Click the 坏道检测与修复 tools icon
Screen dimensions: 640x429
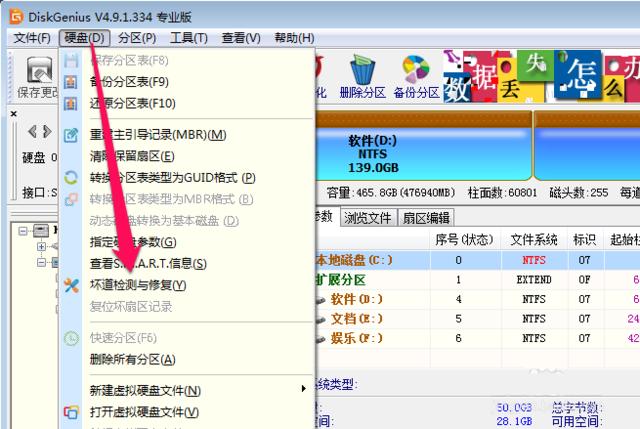tap(71, 285)
